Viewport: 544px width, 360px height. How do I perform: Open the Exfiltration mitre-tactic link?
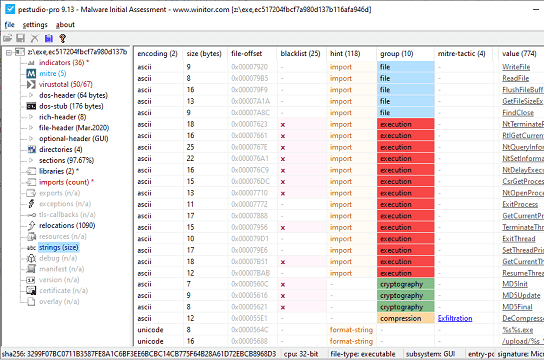[455, 318]
